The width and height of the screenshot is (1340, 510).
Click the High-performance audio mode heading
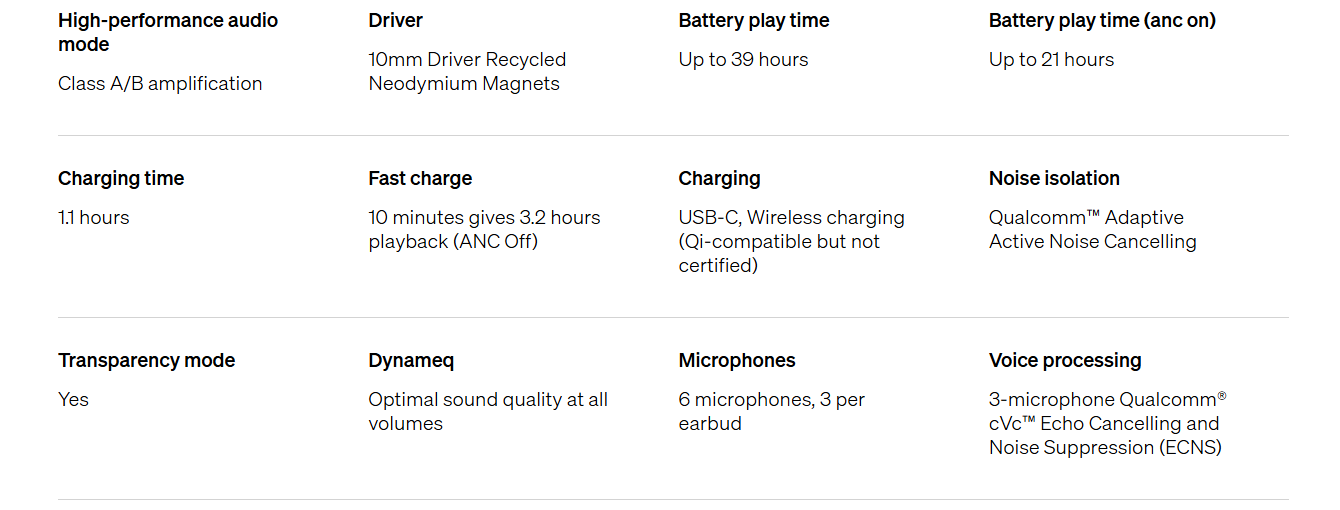(x=168, y=32)
